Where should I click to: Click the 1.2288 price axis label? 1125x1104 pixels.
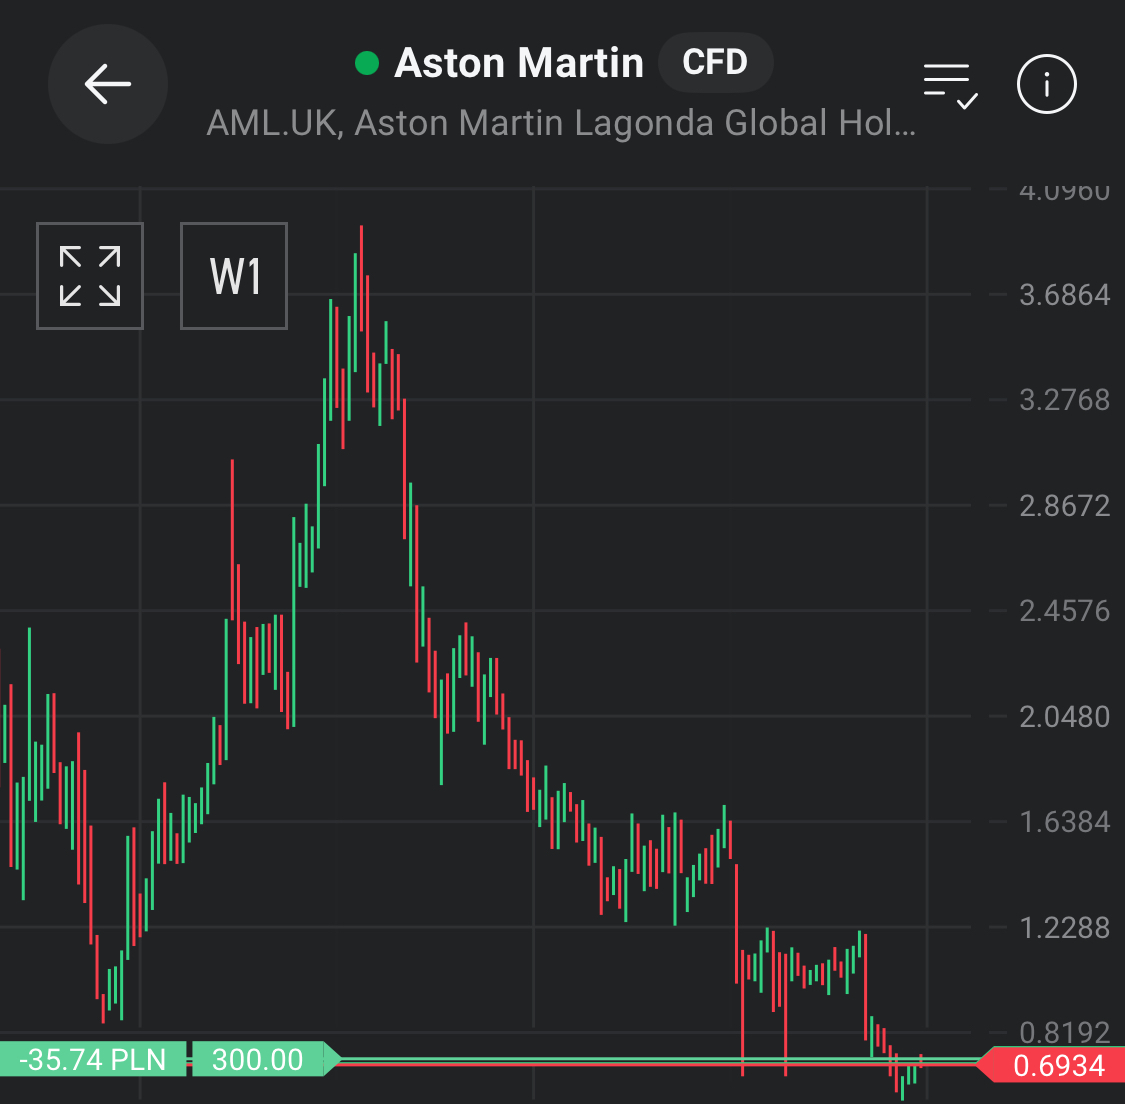(1064, 928)
